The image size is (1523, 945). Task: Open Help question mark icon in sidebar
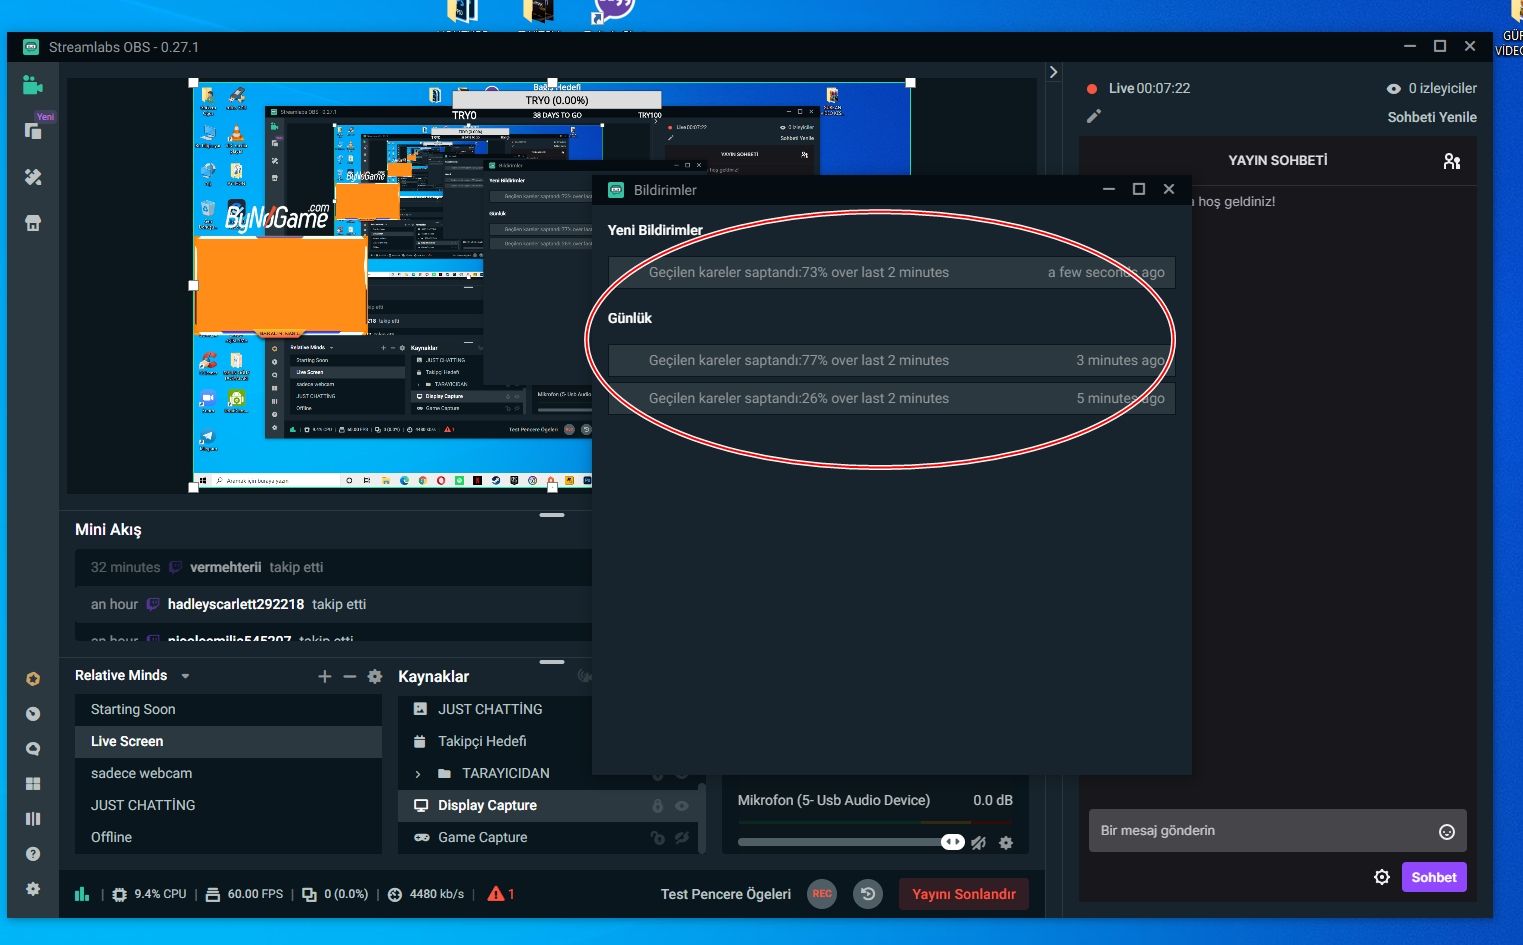33,854
